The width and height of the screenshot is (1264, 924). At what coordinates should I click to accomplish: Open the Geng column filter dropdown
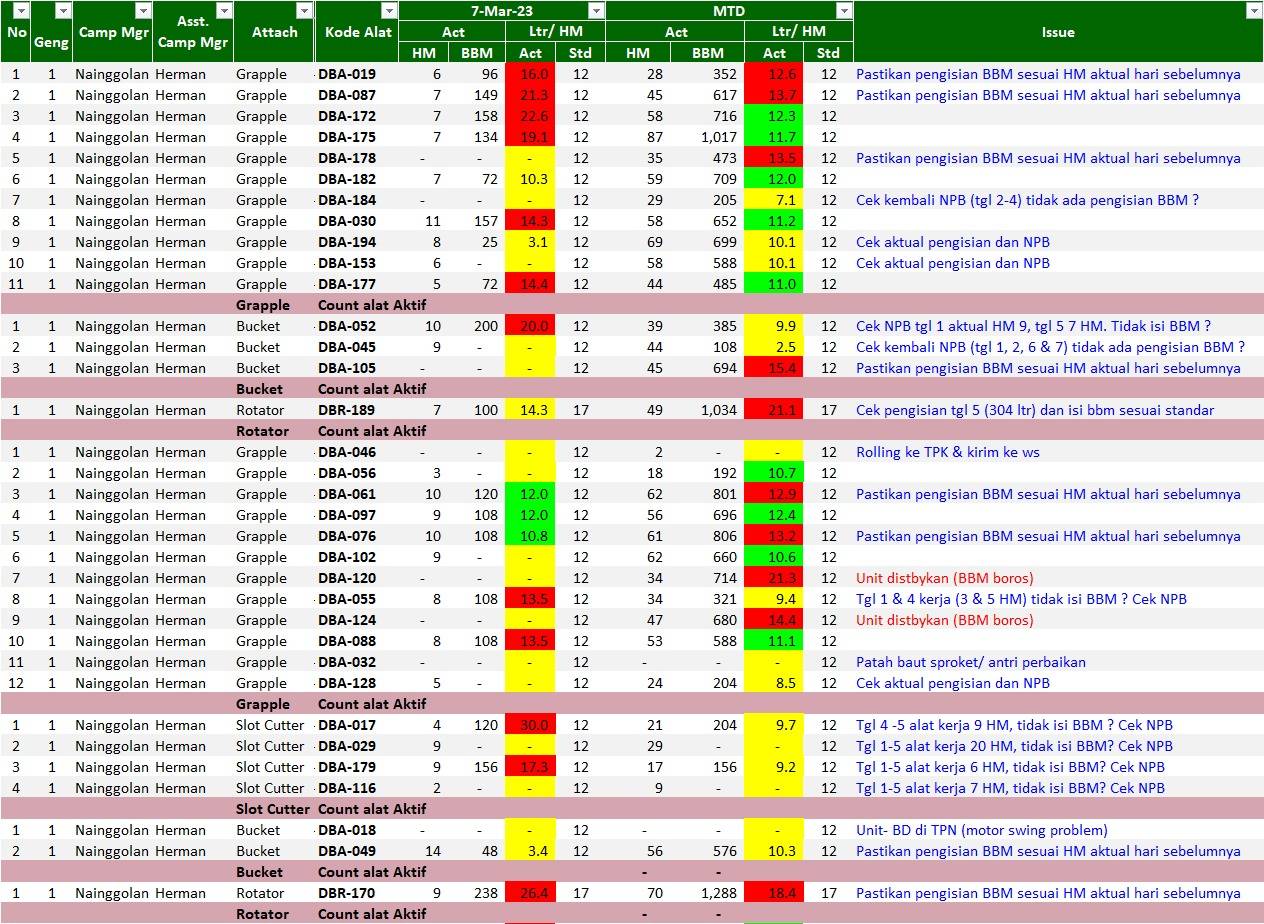[x=63, y=11]
